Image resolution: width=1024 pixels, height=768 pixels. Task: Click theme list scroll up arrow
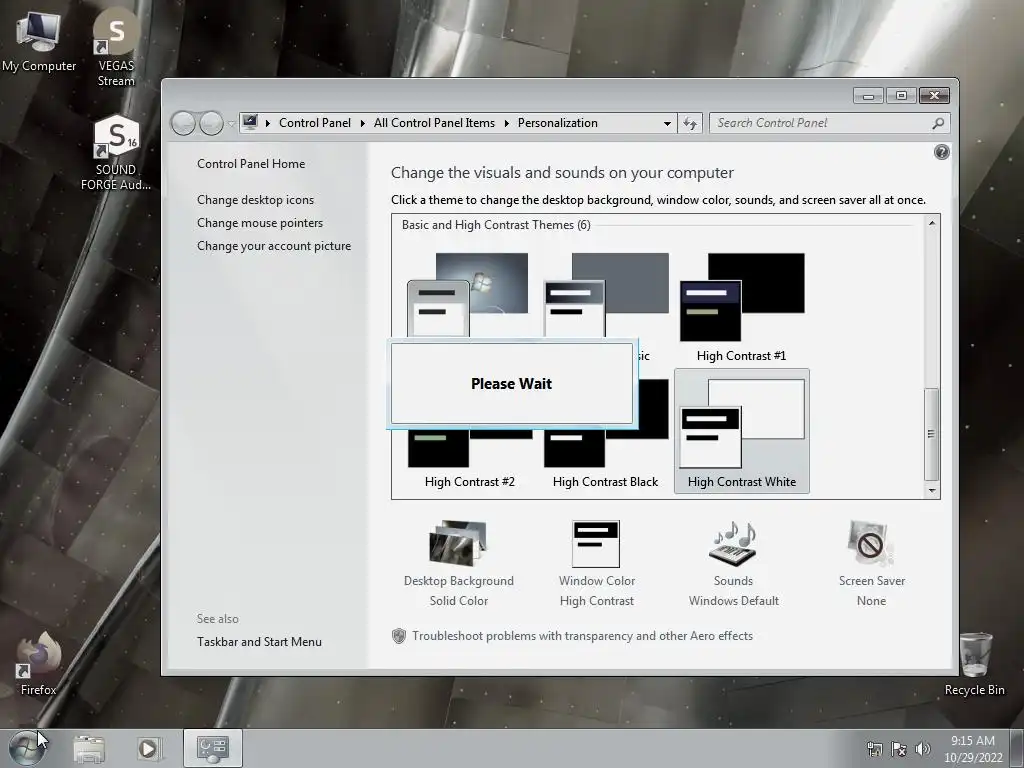coord(932,223)
